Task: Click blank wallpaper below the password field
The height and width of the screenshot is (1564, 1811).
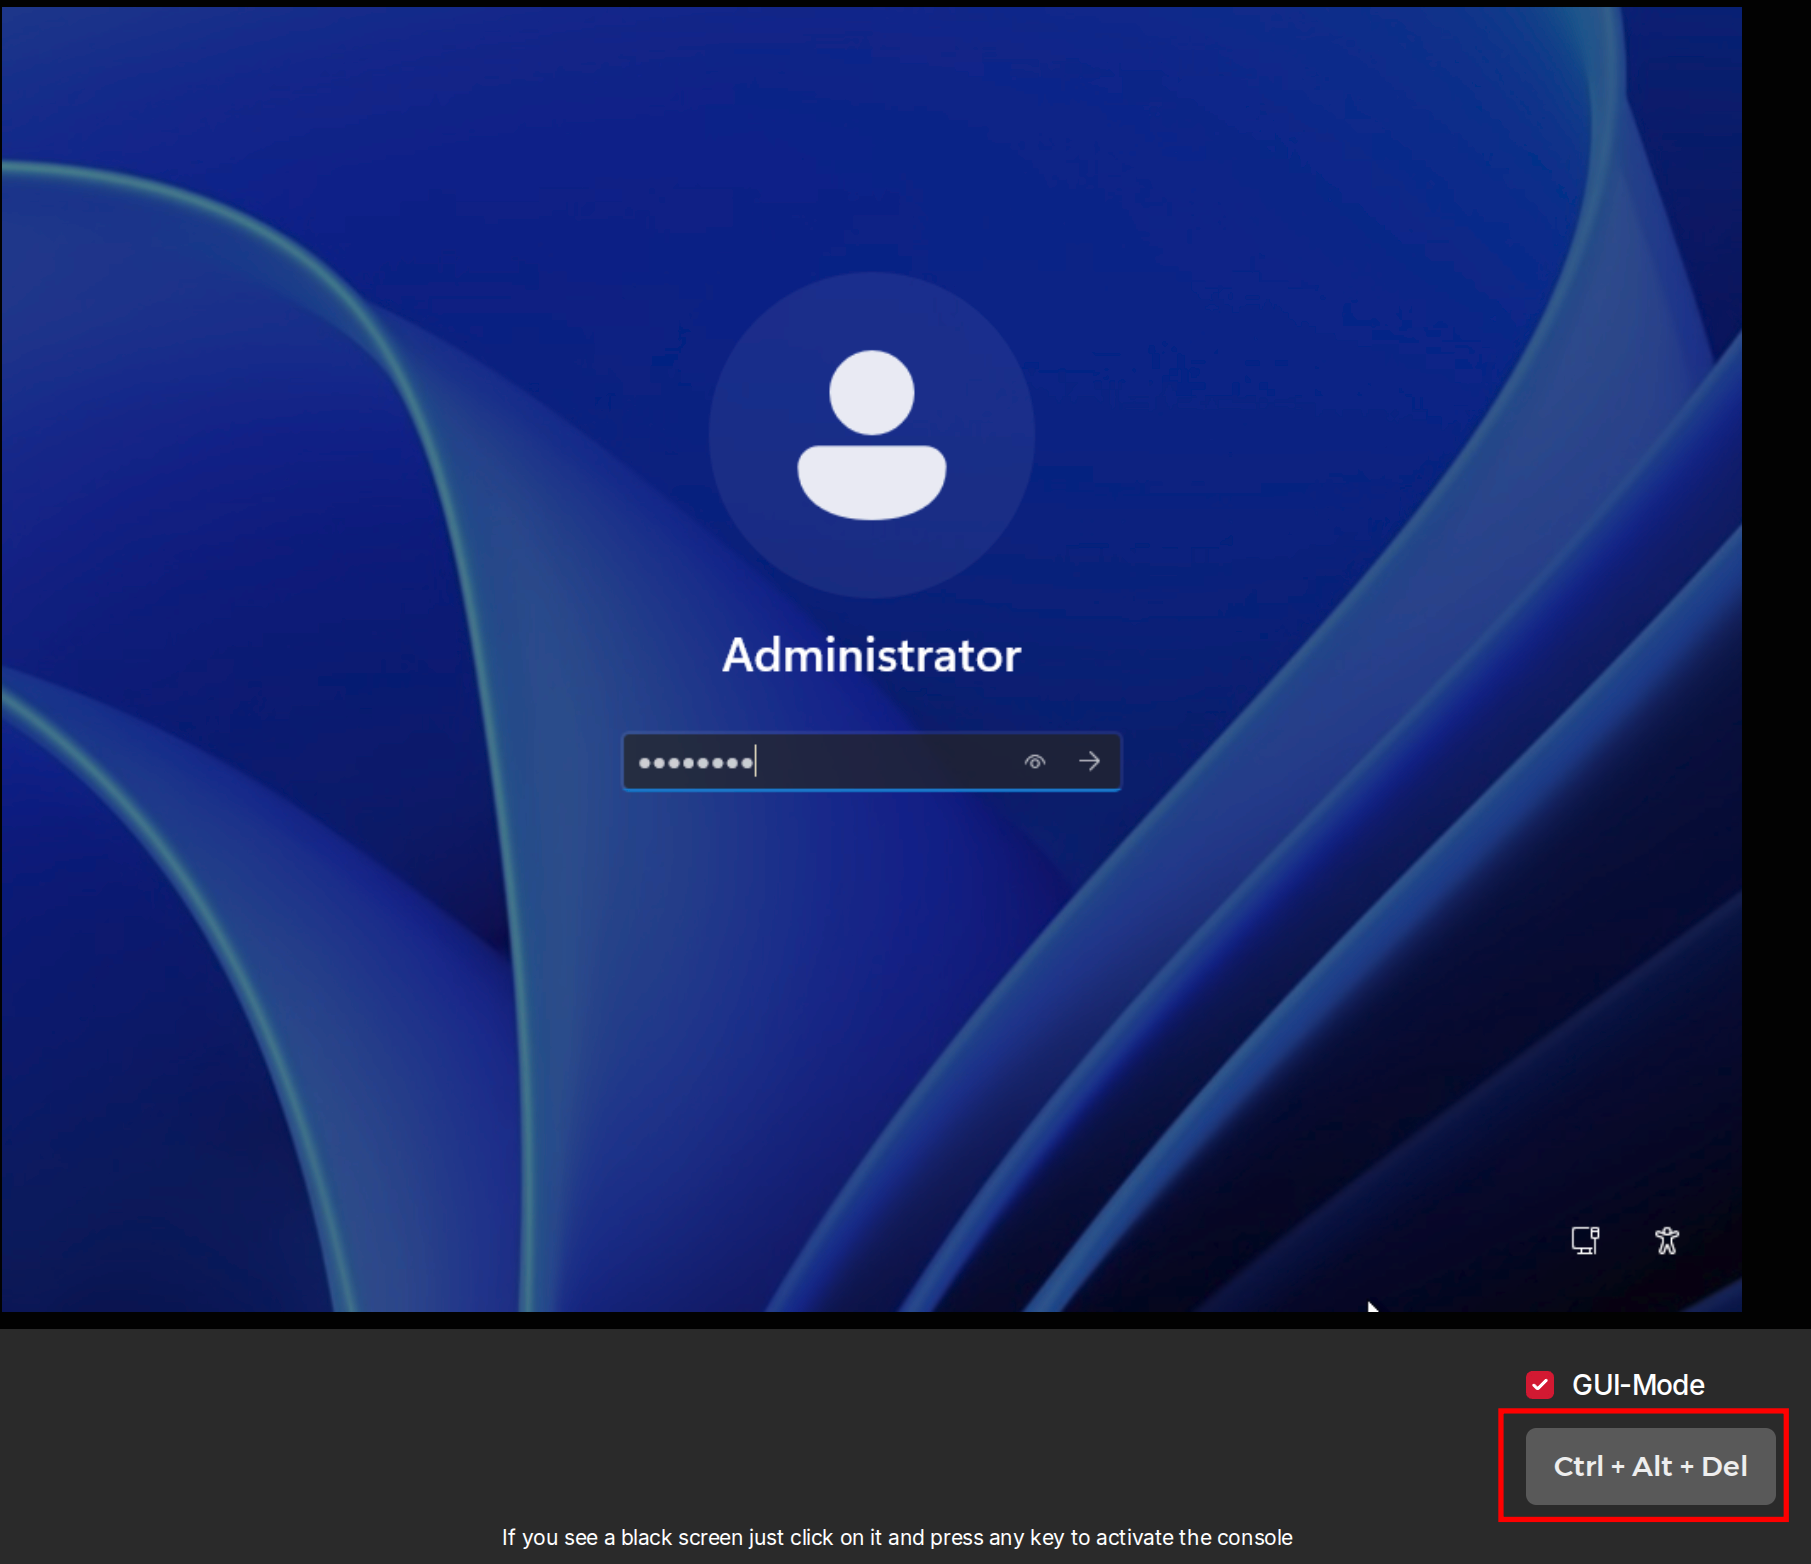Action: (x=871, y=950)
